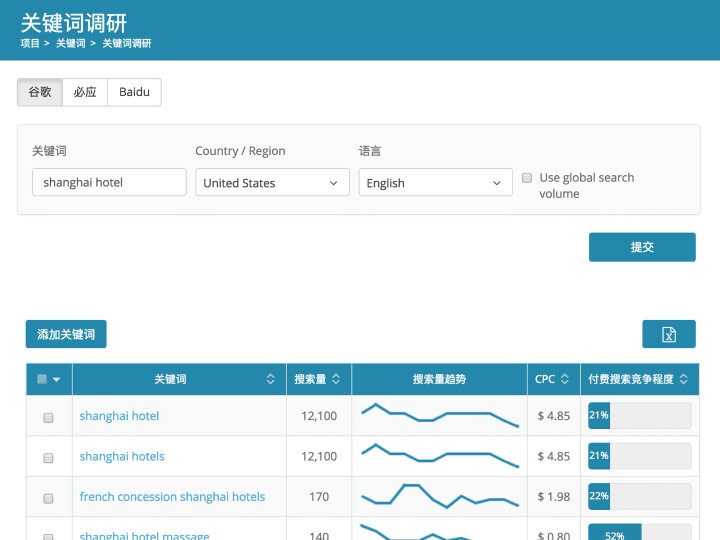Click the 添加关键词 button

click(66, 334)
